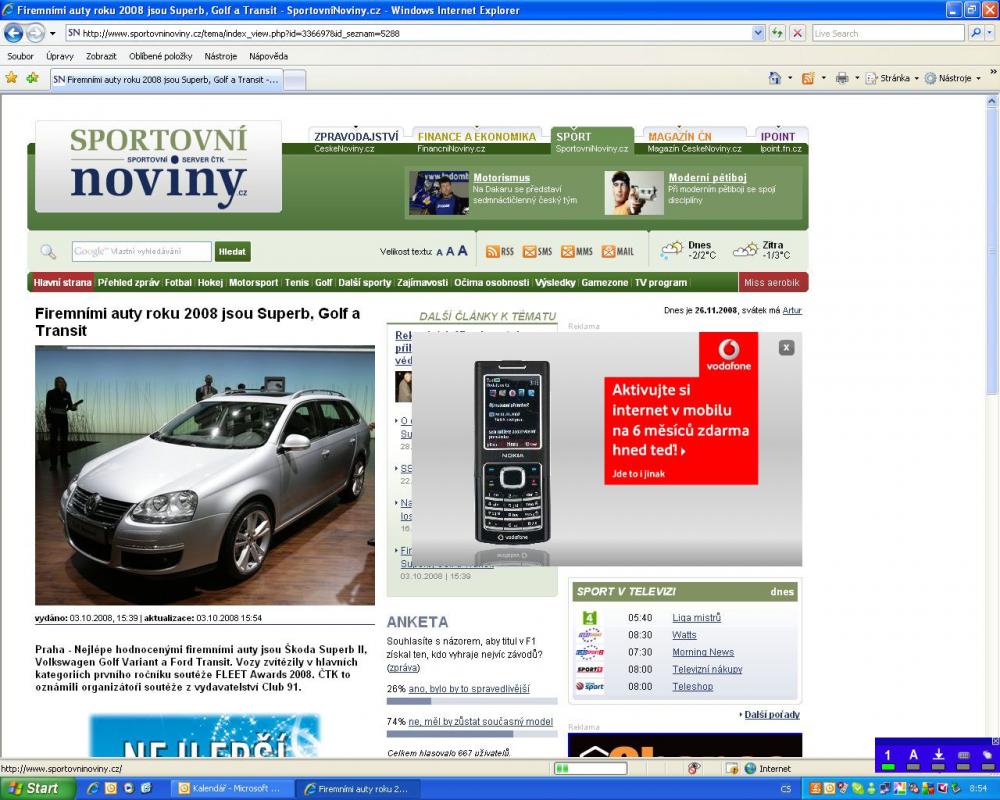The width and height of the screenshot is (1000, 800).
Task: Click the RSS feeds icon in command bar
Action: pos(807,78)
